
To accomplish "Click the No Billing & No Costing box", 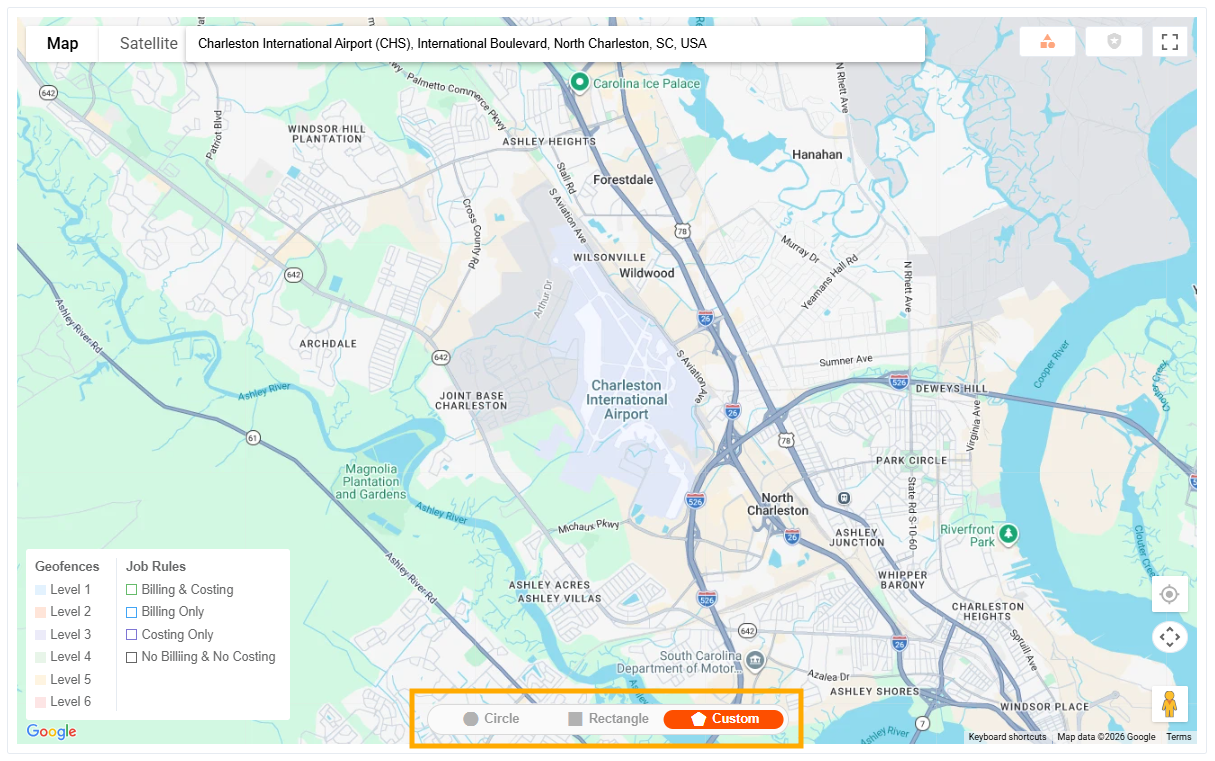I will (x=131, y=657).
